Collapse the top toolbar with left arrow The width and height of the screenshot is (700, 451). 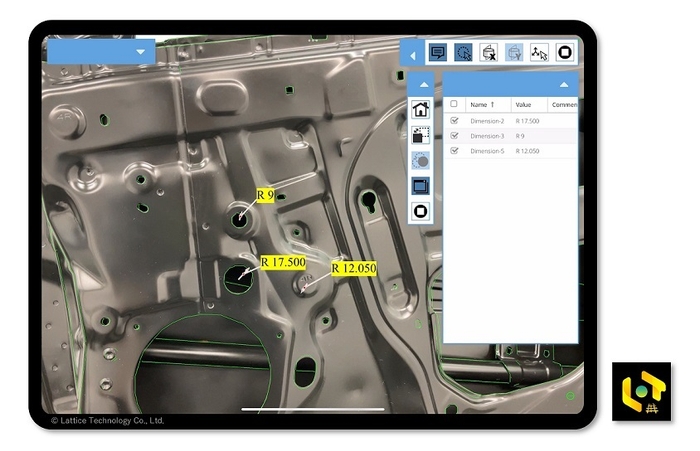413,54
